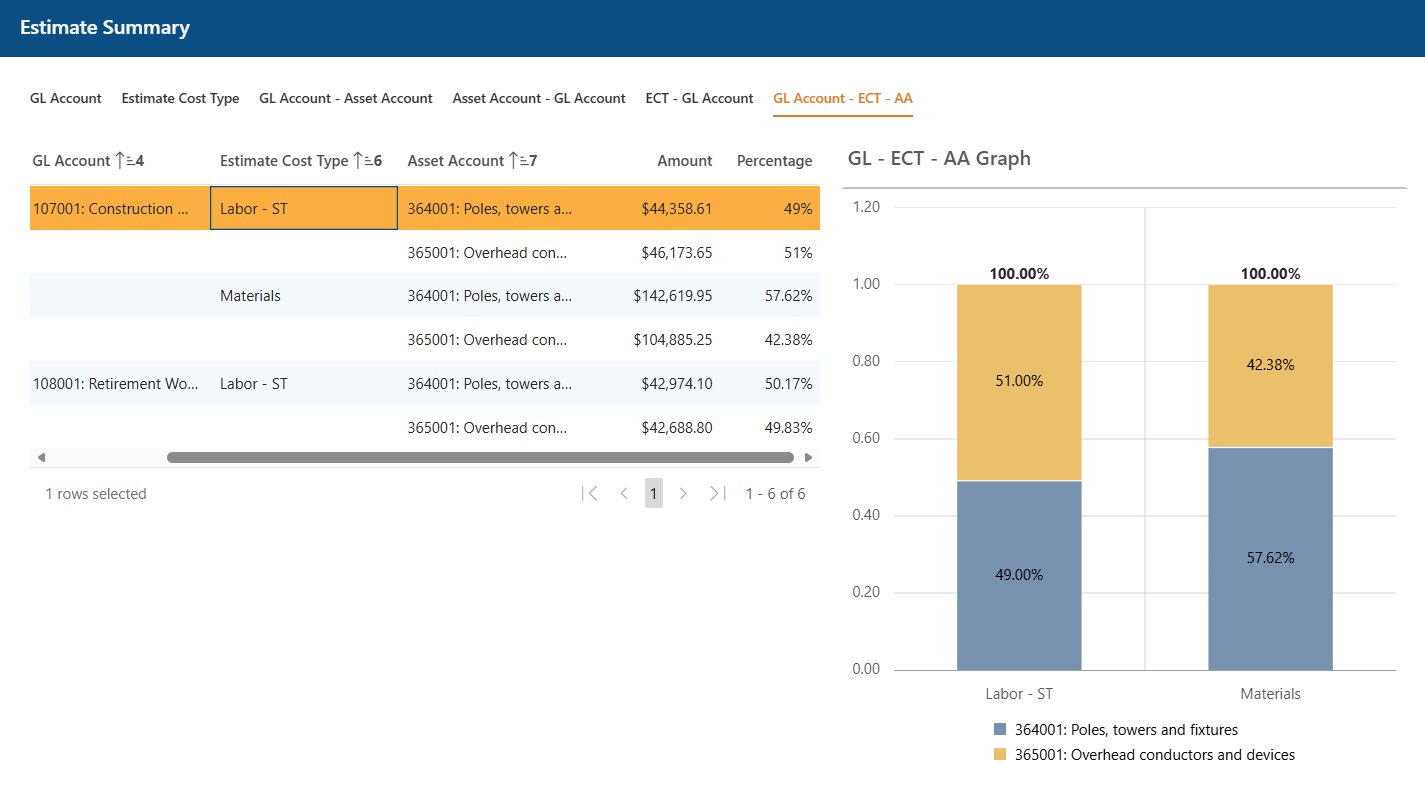Toggle legend 365001: Overhead conductors and devices

pos(1144,755)
